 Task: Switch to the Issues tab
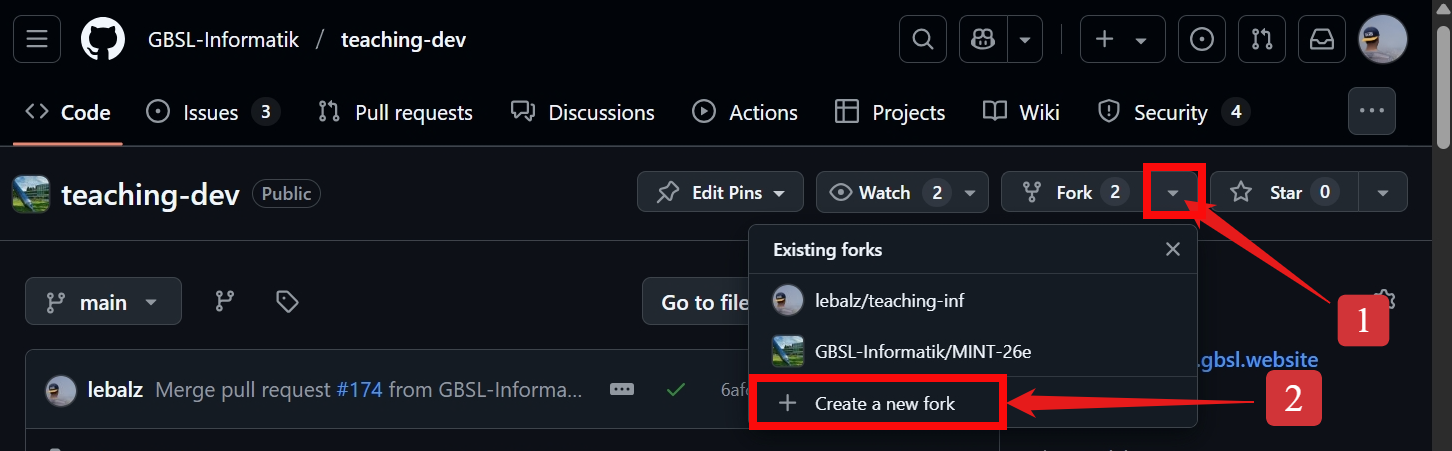coord(212,112)
